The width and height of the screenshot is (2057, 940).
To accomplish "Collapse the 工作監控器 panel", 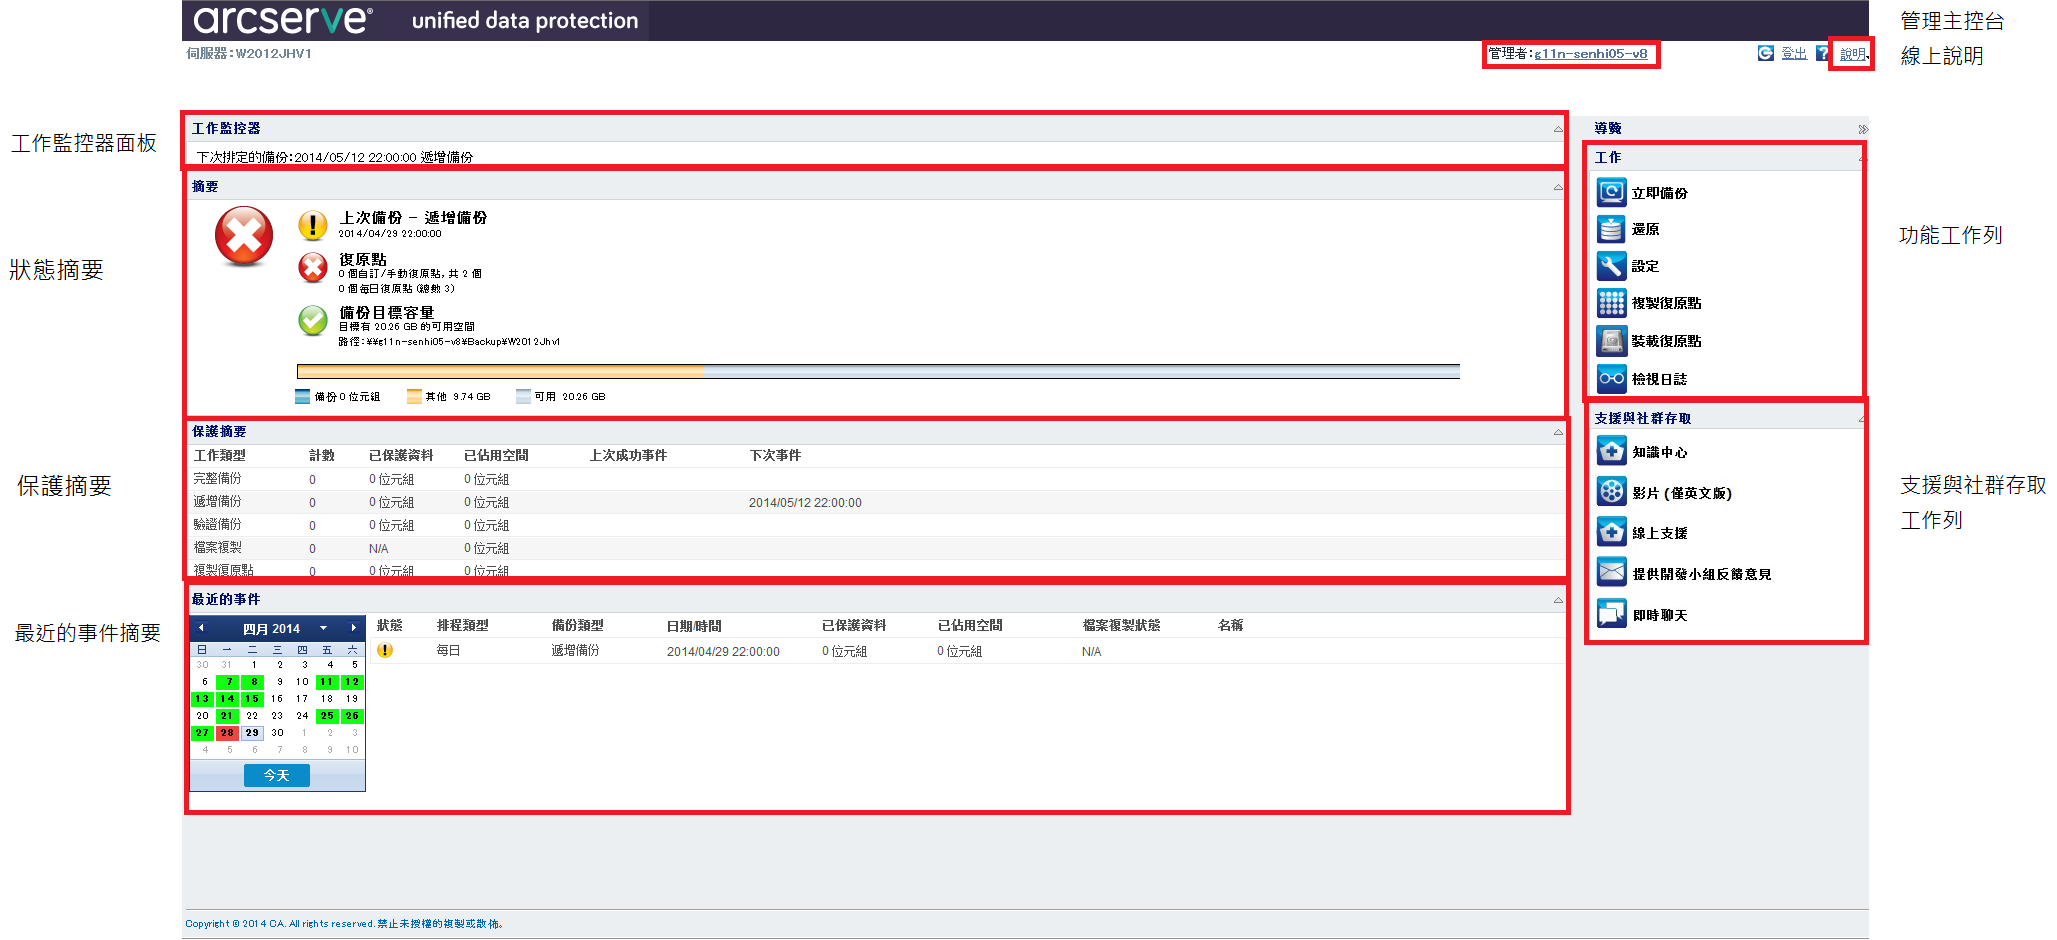I will (1557, 129).
